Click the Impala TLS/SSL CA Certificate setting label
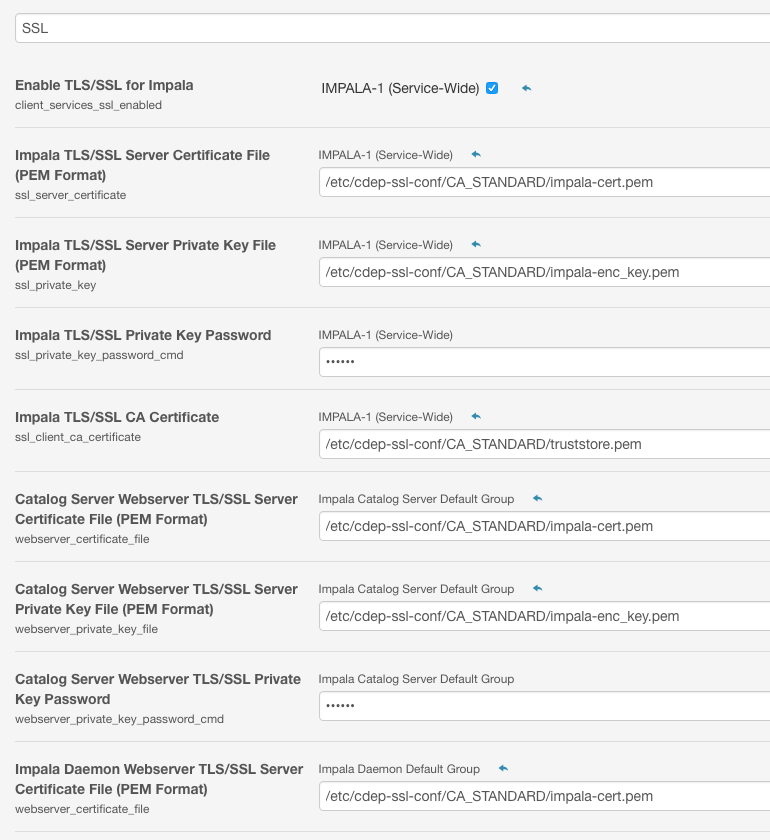770x840 pixels. pos(117,417)
